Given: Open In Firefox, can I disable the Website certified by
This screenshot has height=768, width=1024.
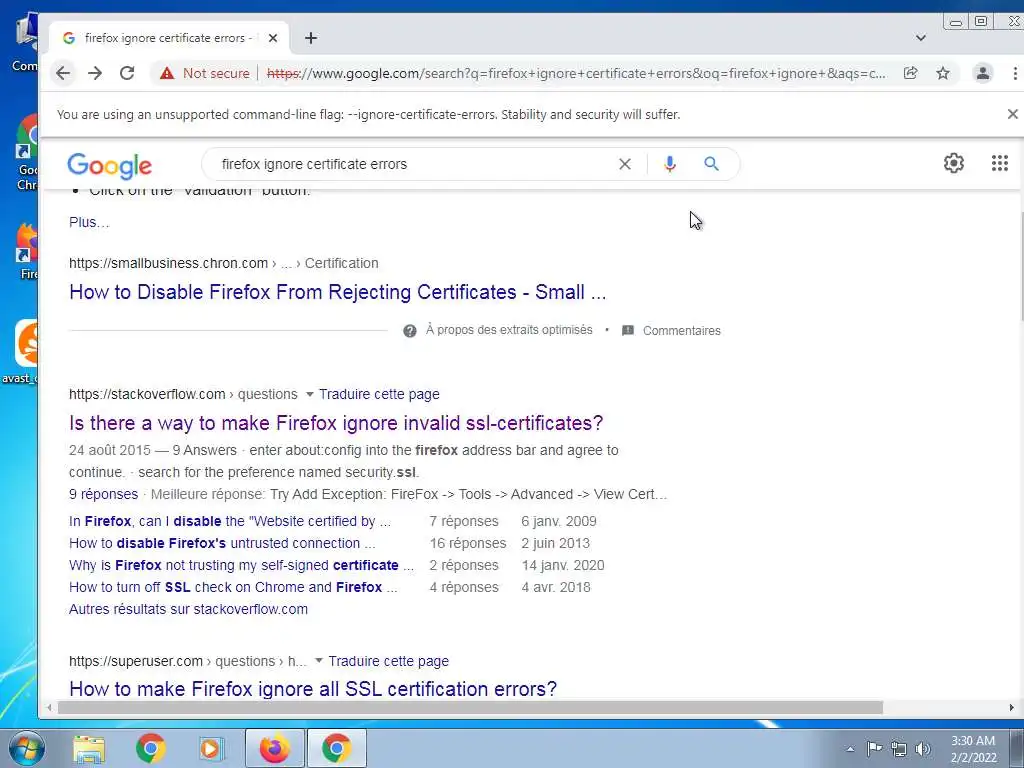Looking at the screenshot, I should (x=230, y=521).
